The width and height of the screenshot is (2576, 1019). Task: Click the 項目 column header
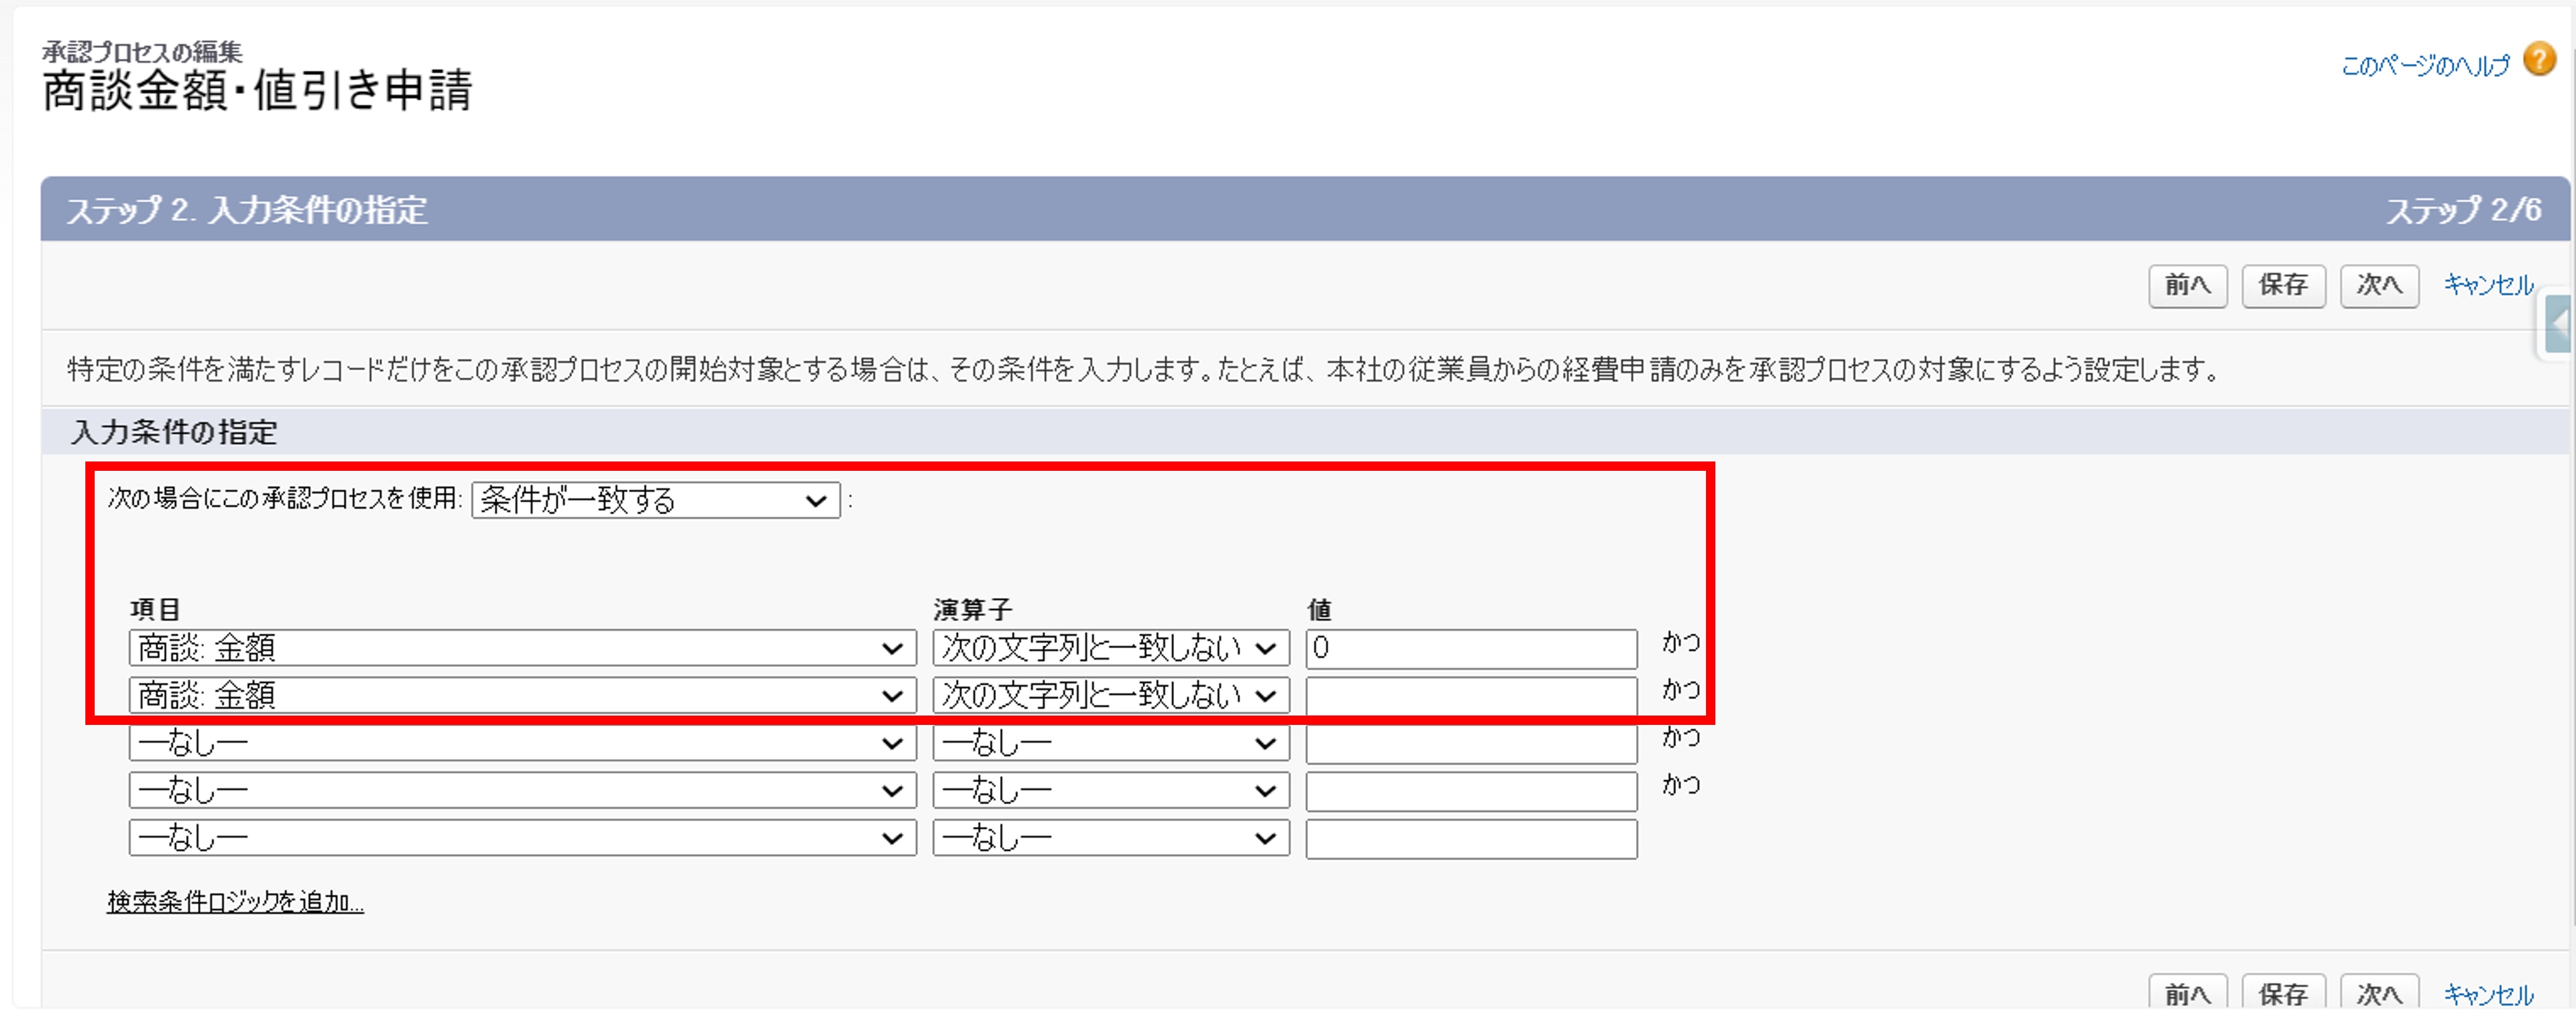[x=155, y=609]
